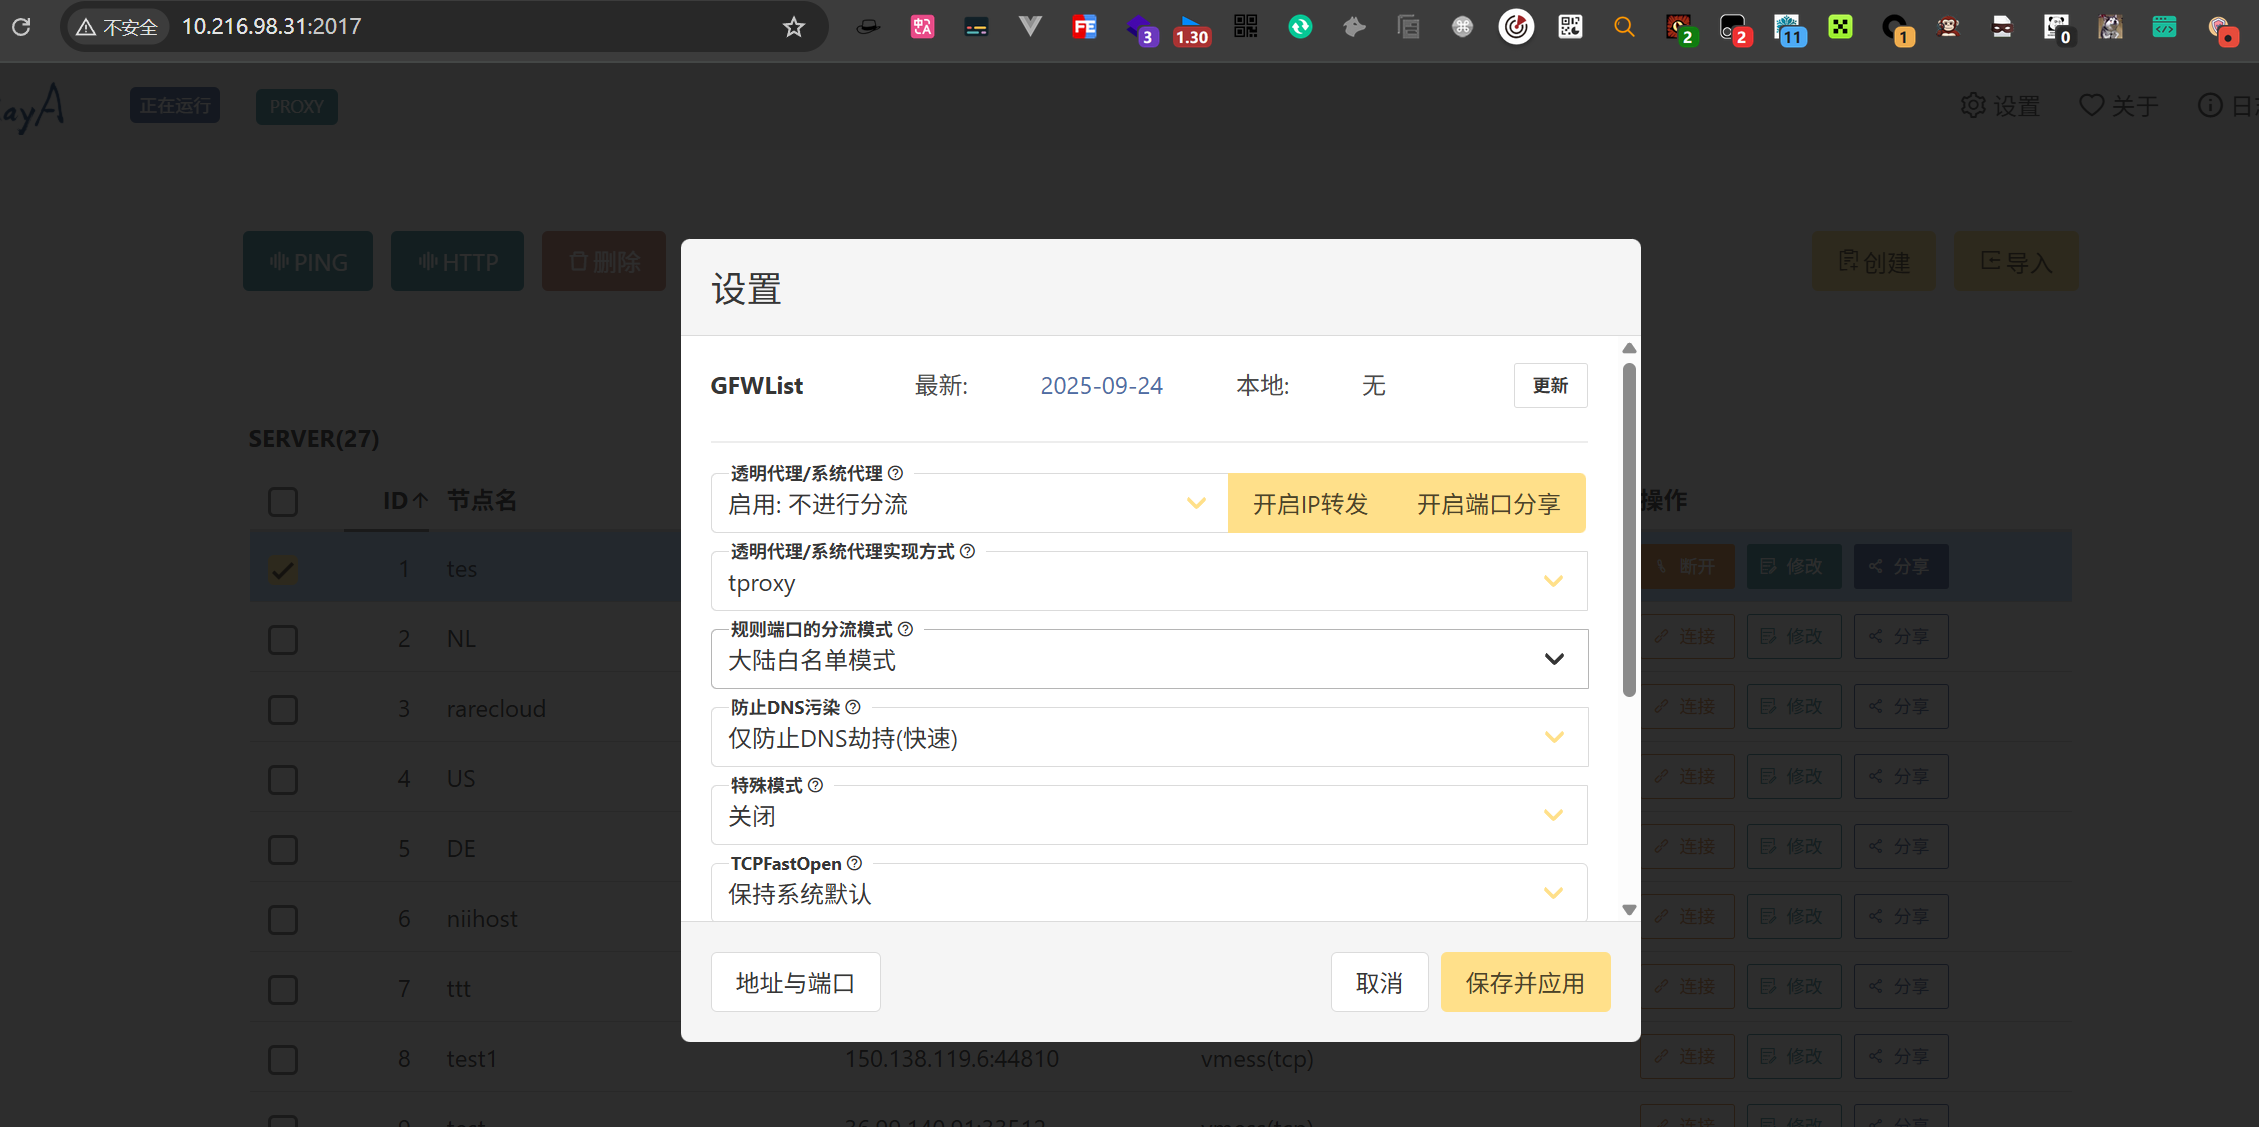This screenshot has width=2259, height=1127.
Task: Open the 仅防止DNS劫持(快速) dropdown
Action: point(1148,738)
